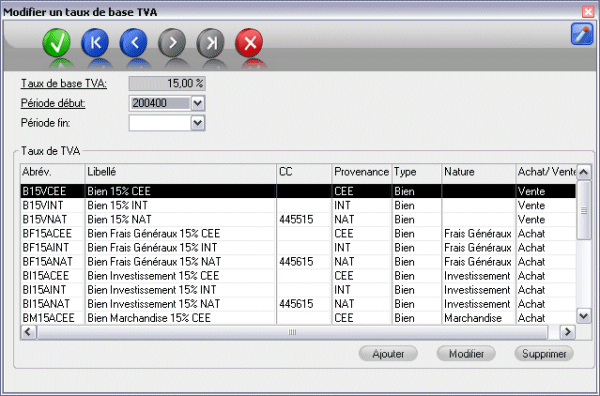Image resolution: width=600 pixels, height=396 pixels.
Task: Sort by Libellé column header
Action: coord(181,172)
